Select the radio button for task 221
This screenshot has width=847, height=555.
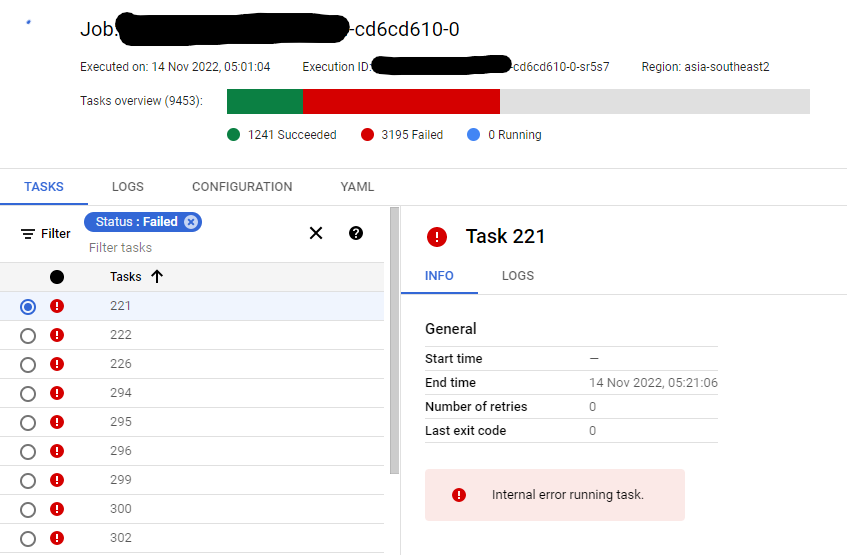point(28,307)
